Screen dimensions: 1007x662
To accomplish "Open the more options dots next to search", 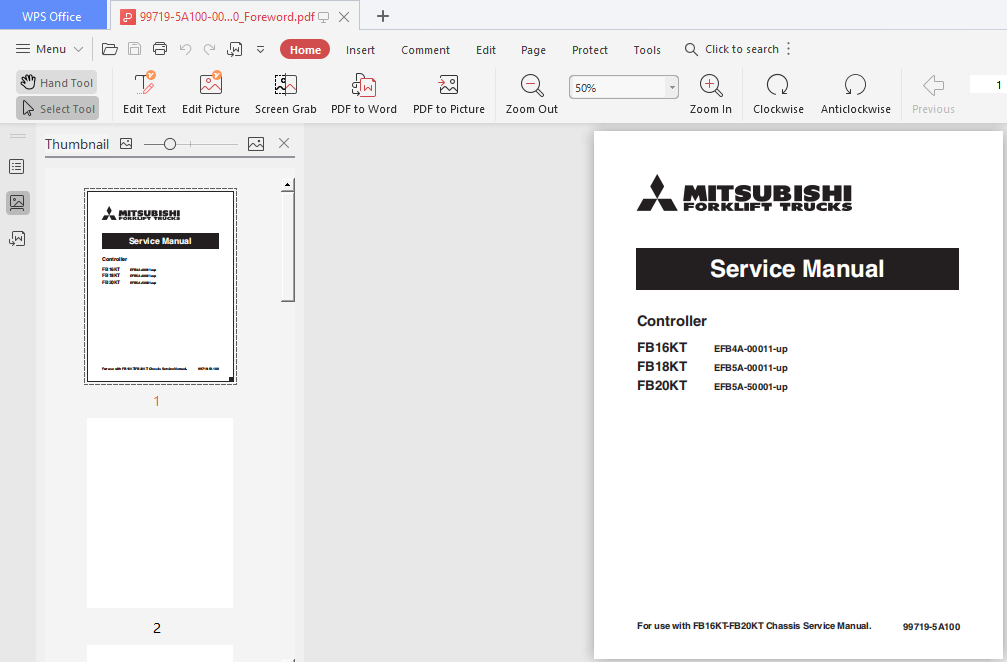I will pos(789,49).
